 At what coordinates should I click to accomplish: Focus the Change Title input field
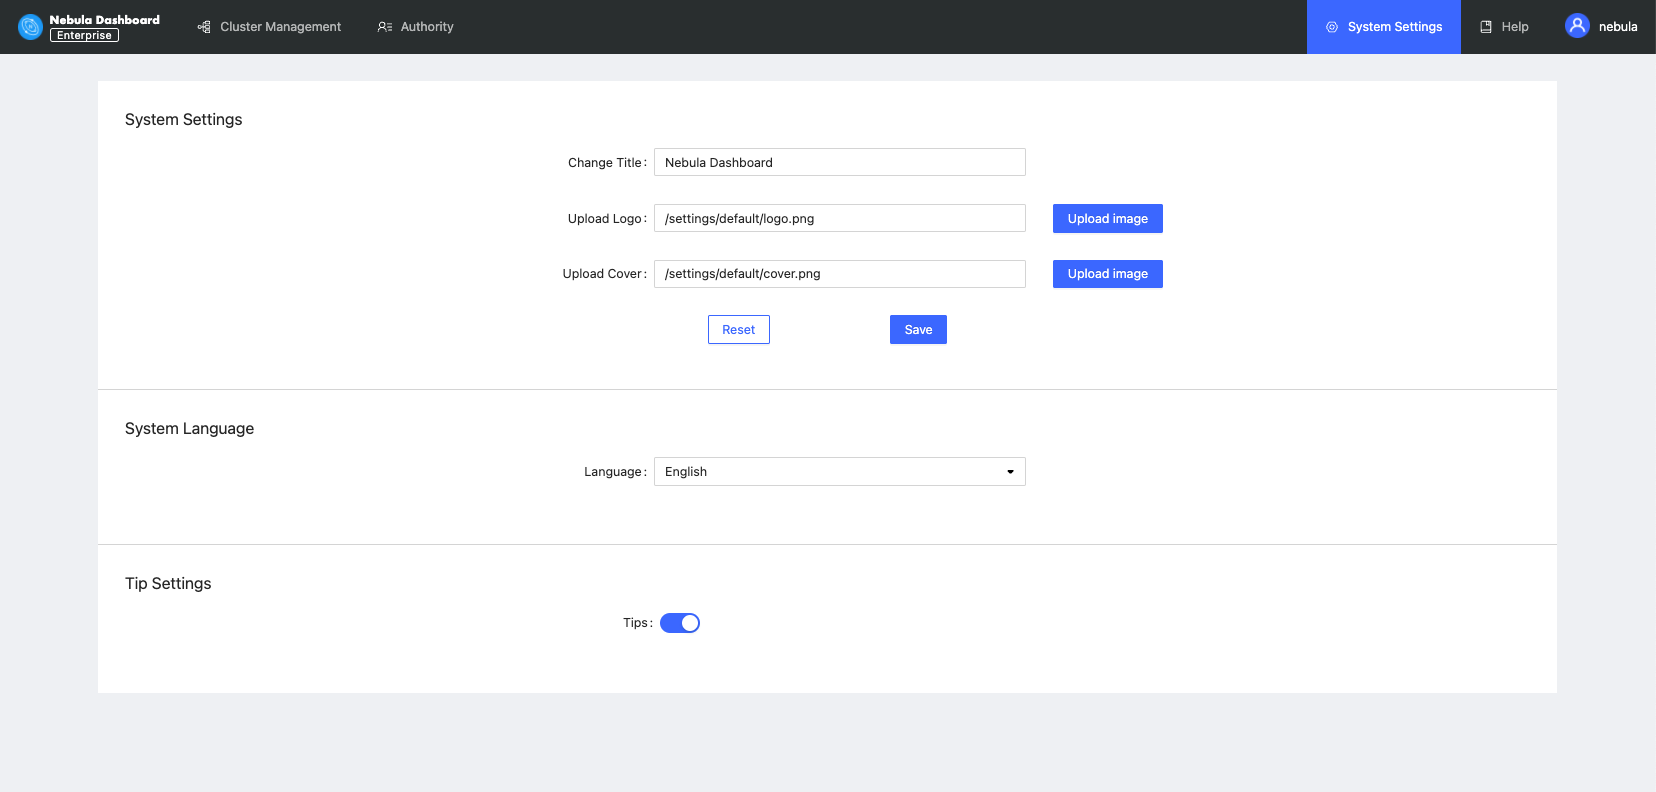pos(839,163)
